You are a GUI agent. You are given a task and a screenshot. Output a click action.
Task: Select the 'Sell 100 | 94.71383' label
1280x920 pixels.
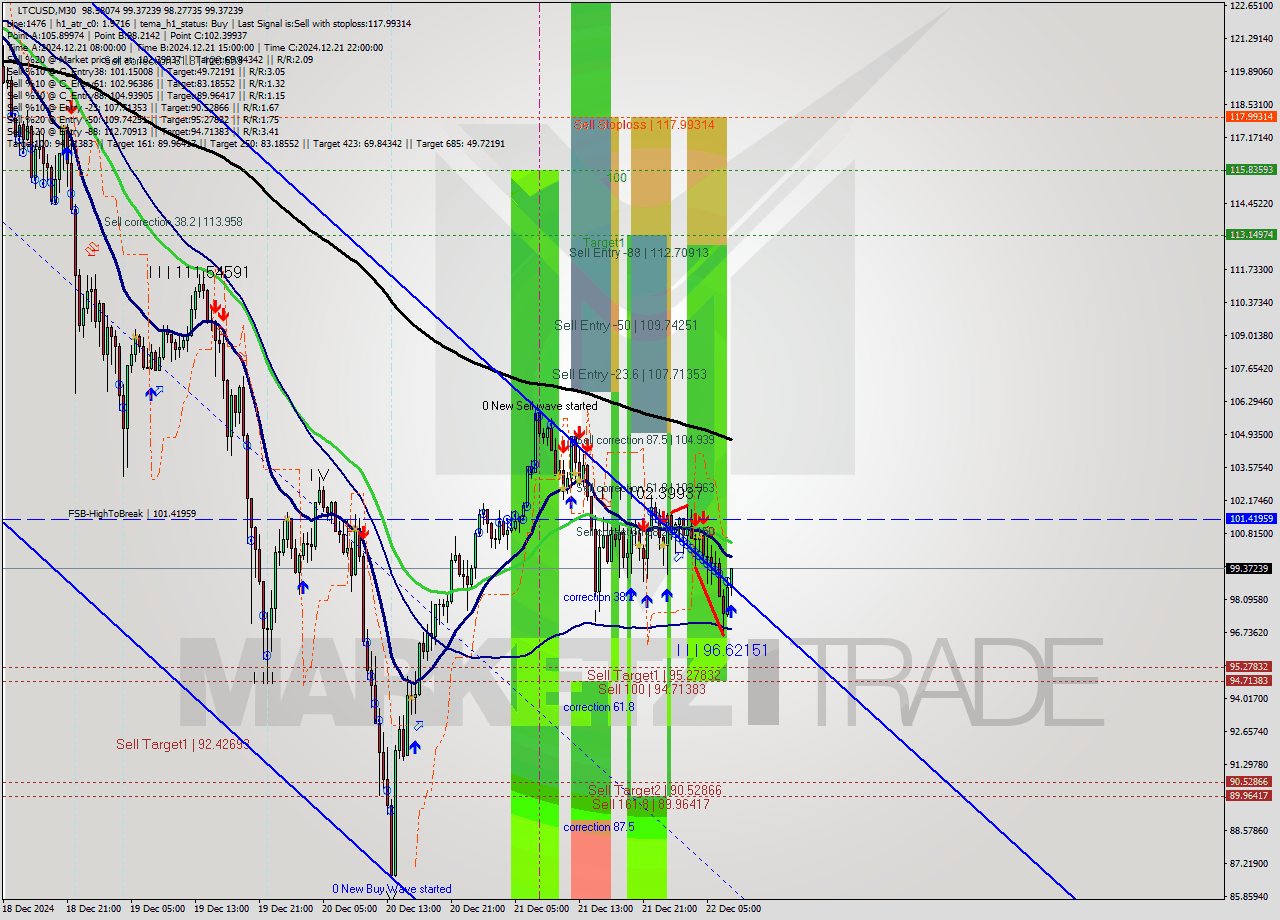pyautogui.click(x=652, y=689)
